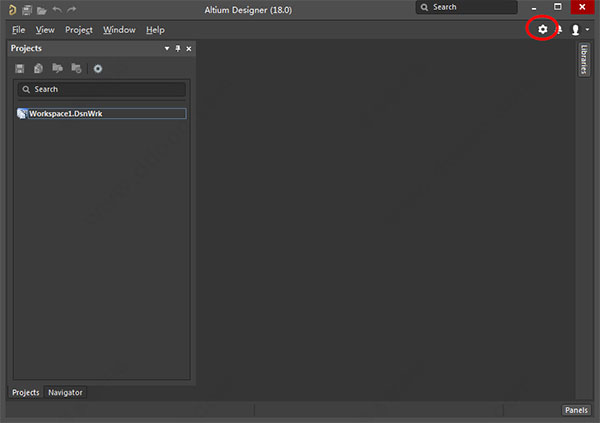
Task: Open the Project menu
Action: pos(79,30)
